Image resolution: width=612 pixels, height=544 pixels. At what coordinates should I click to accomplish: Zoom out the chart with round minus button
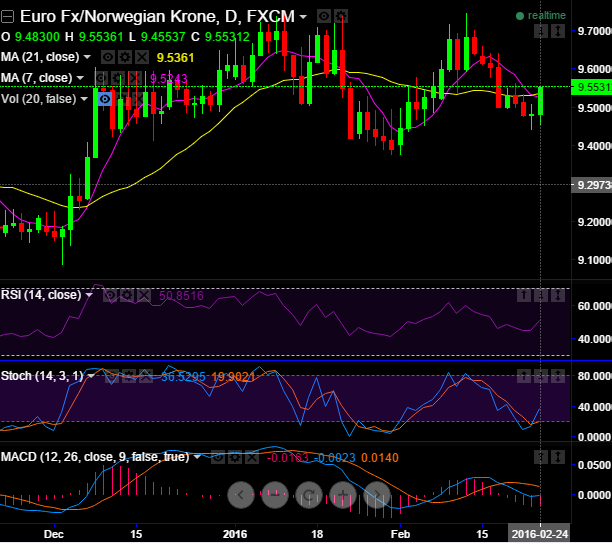(275, 495)
